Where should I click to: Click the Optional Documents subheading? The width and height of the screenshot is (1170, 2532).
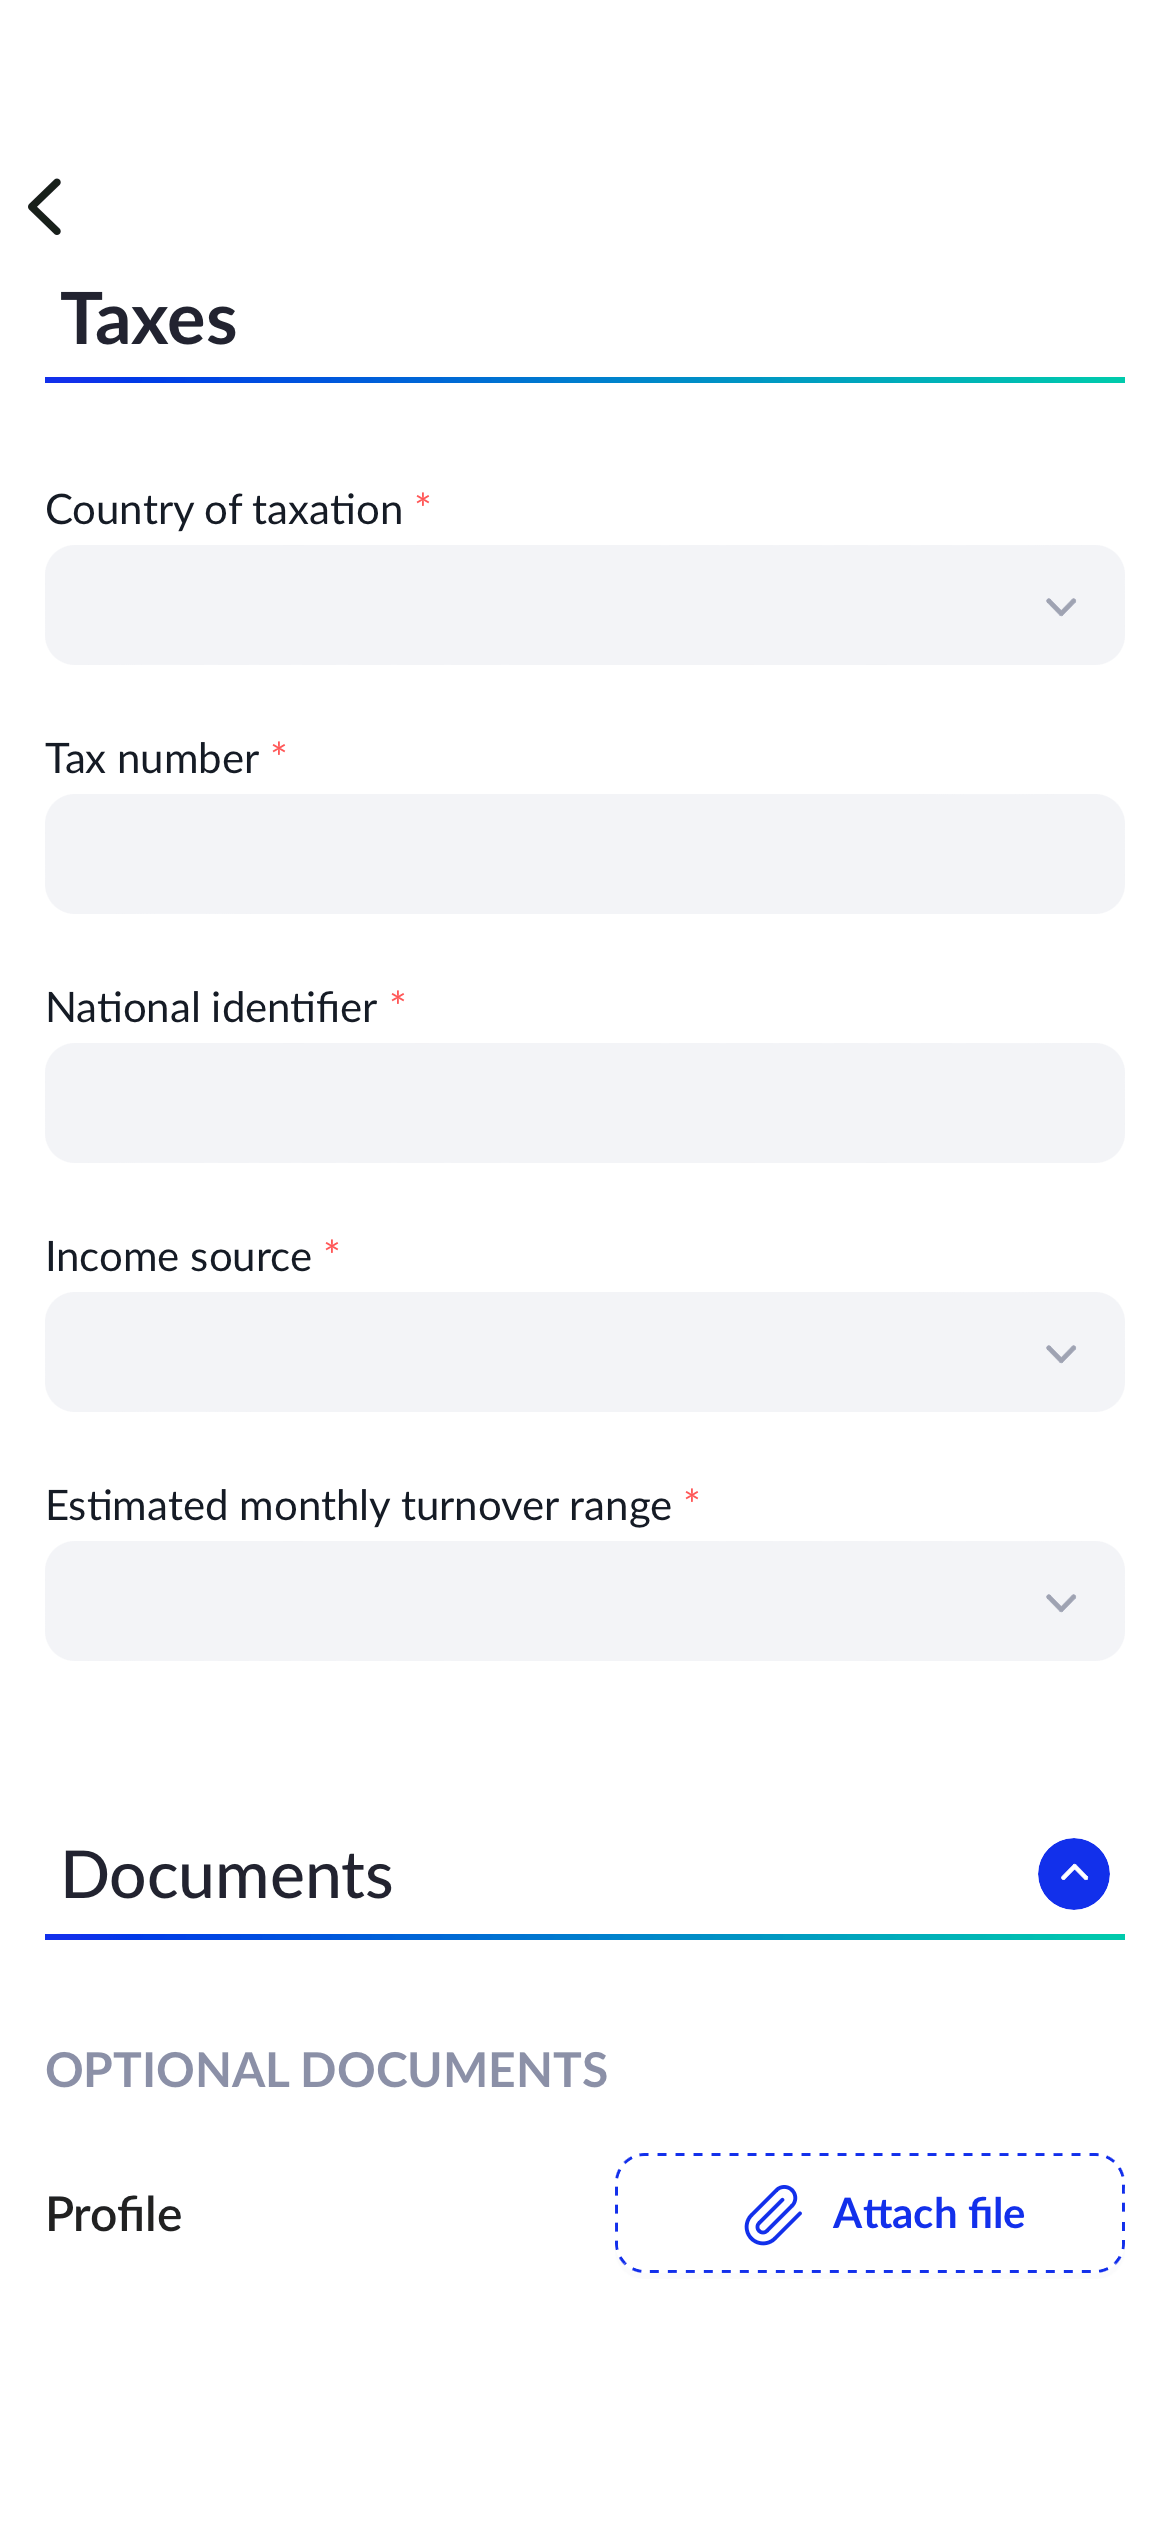pyautogui.click(x=326, y=2070)
